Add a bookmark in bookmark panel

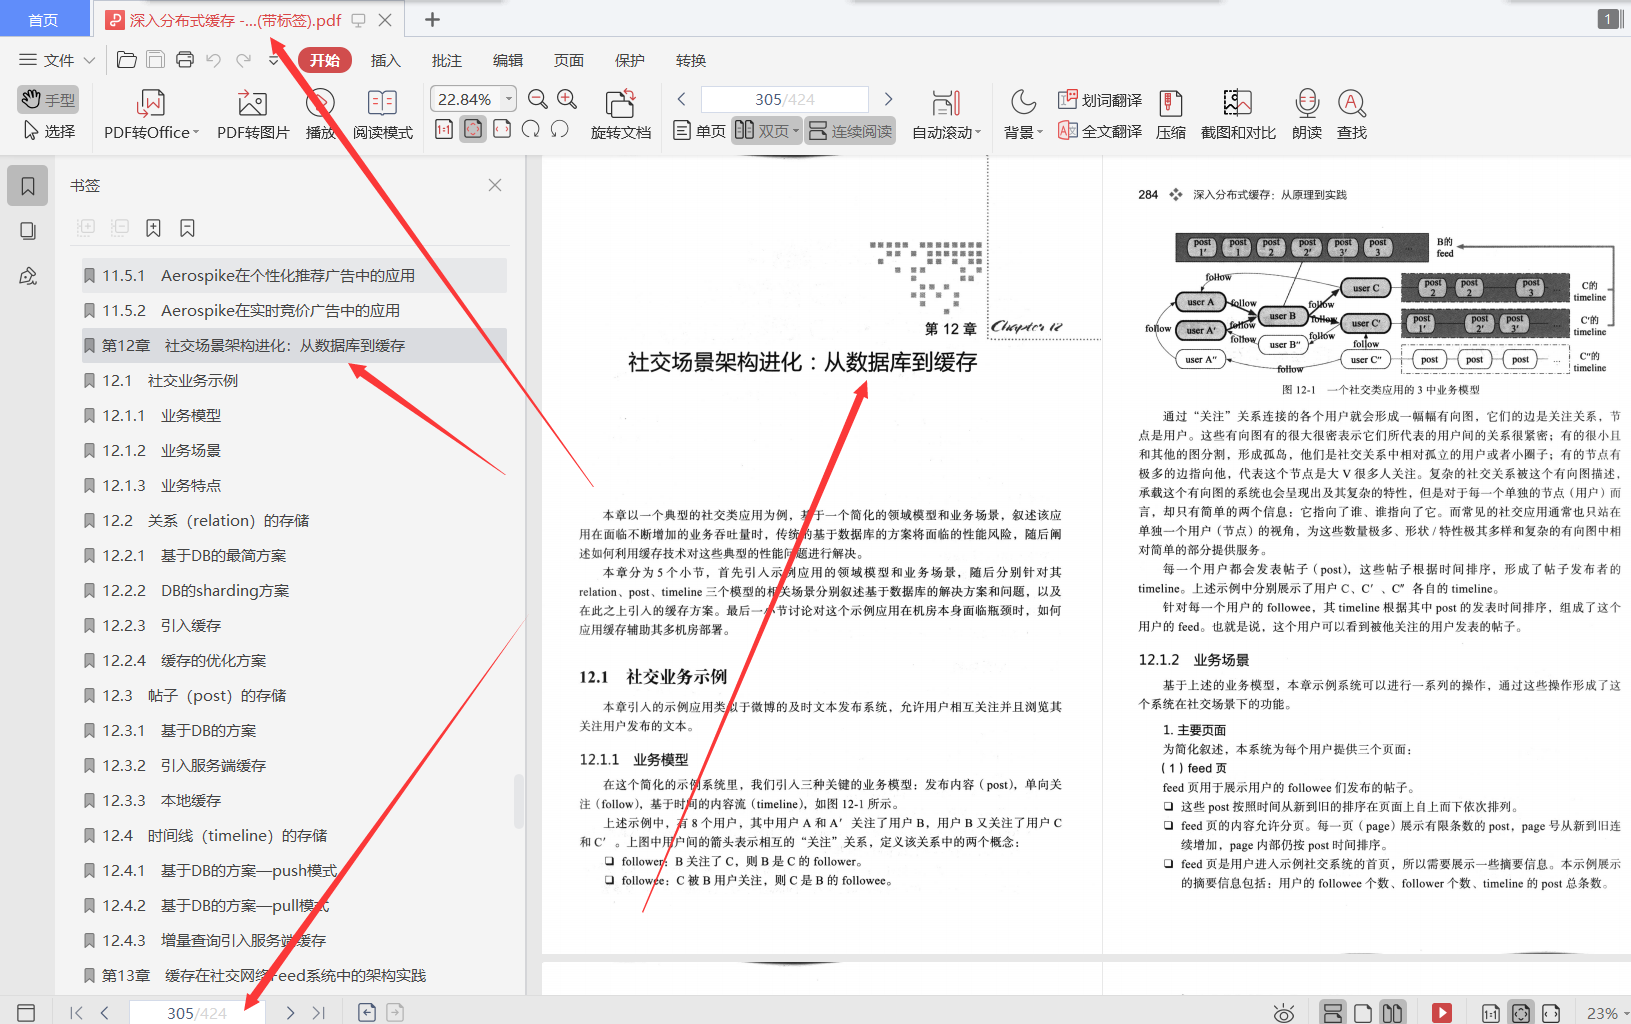coord(153,228)
